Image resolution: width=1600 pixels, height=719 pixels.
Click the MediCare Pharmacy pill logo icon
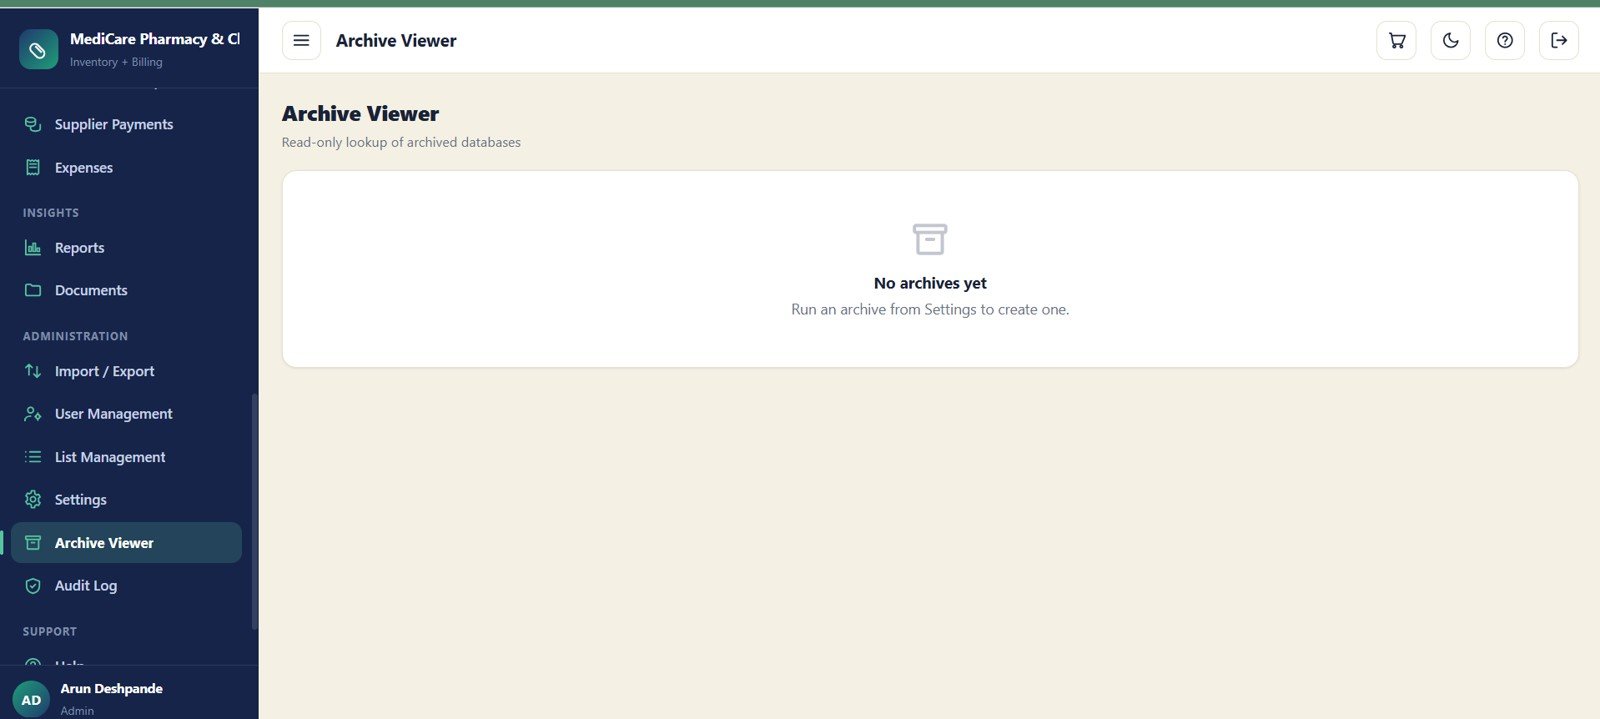tap(38, 49)
